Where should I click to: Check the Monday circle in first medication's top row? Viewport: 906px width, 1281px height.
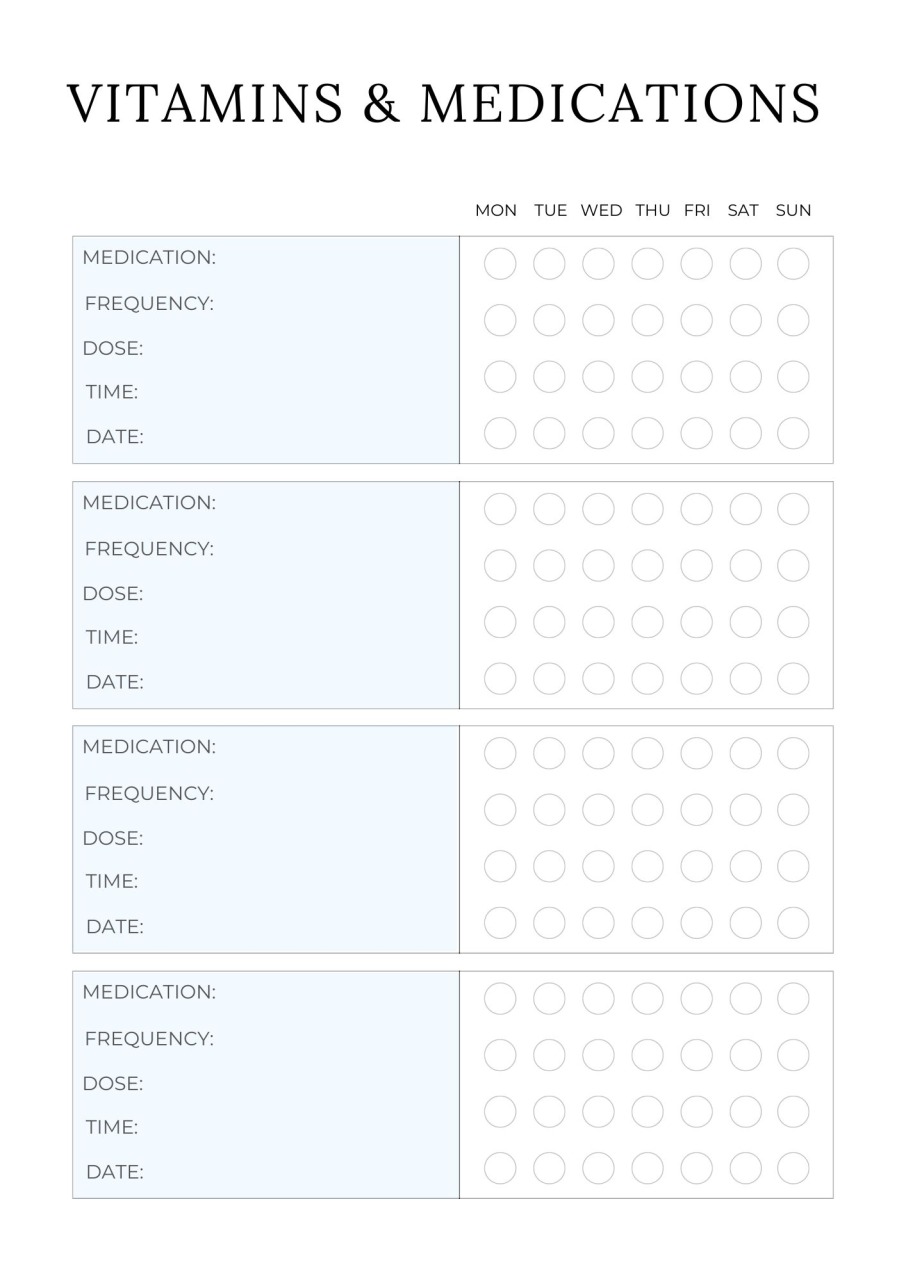tap(500, 264)
